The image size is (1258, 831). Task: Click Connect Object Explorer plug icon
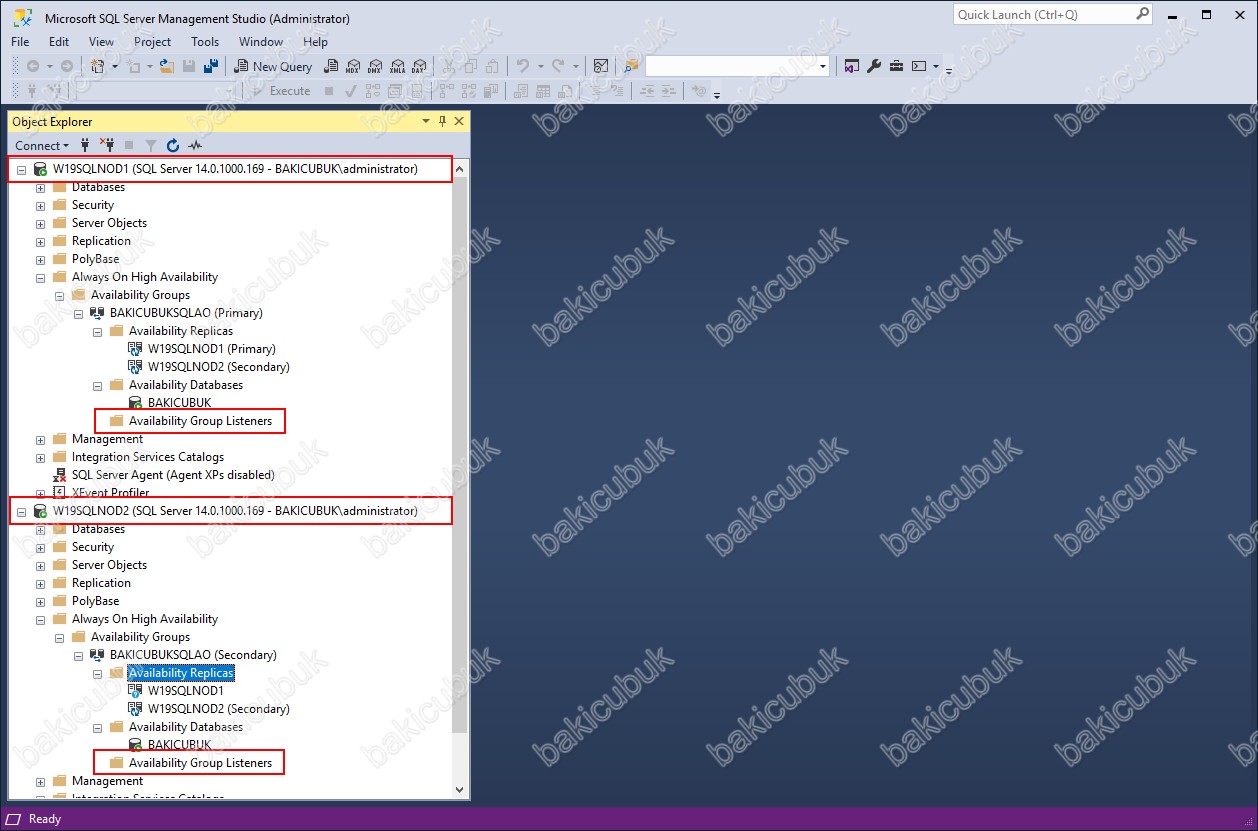85,145
